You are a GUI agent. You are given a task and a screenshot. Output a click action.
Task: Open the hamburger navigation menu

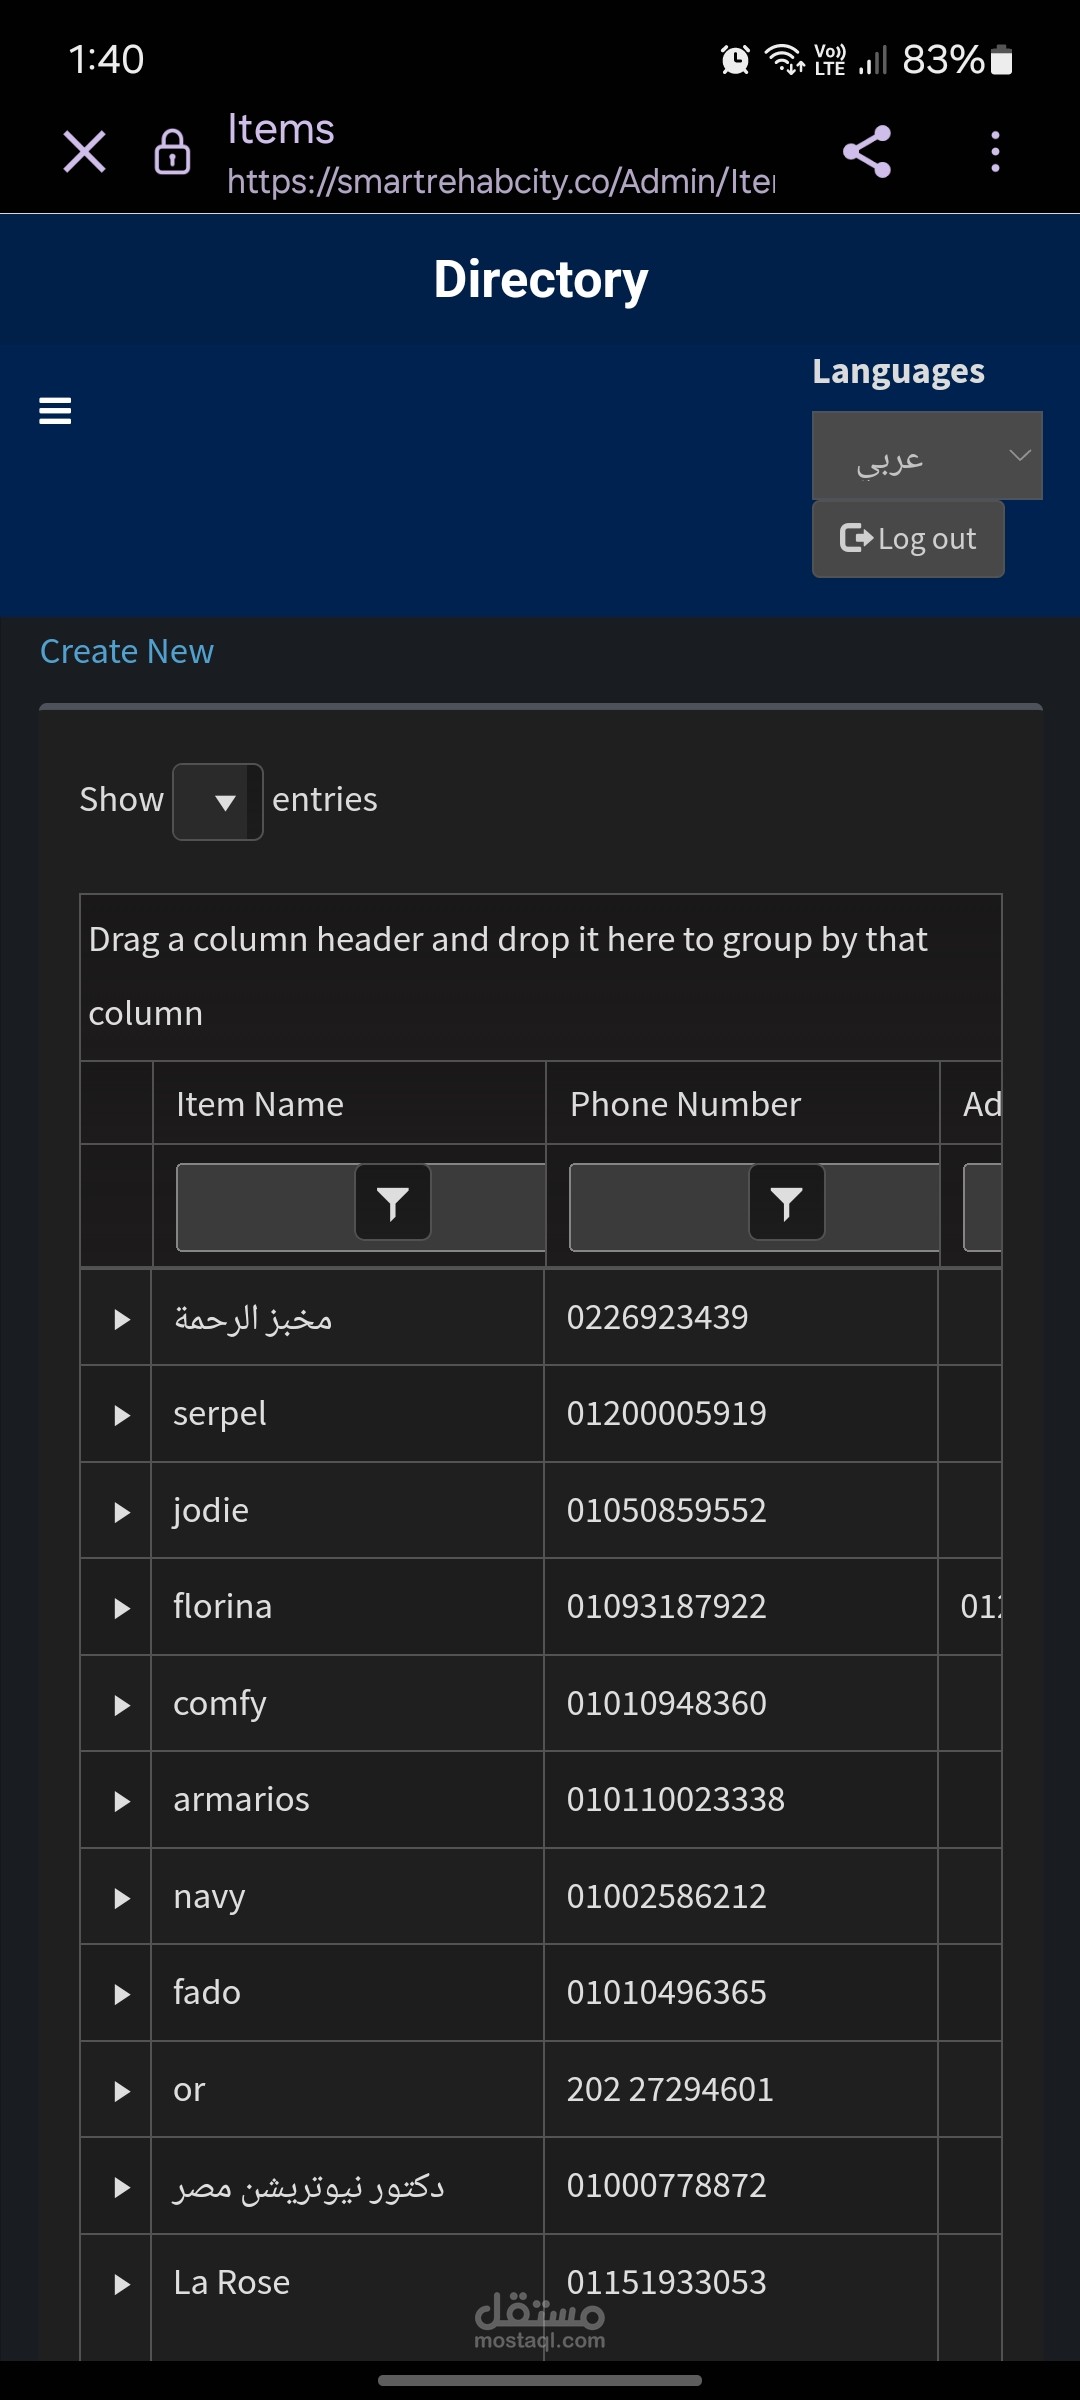click(x=53, y=410)
